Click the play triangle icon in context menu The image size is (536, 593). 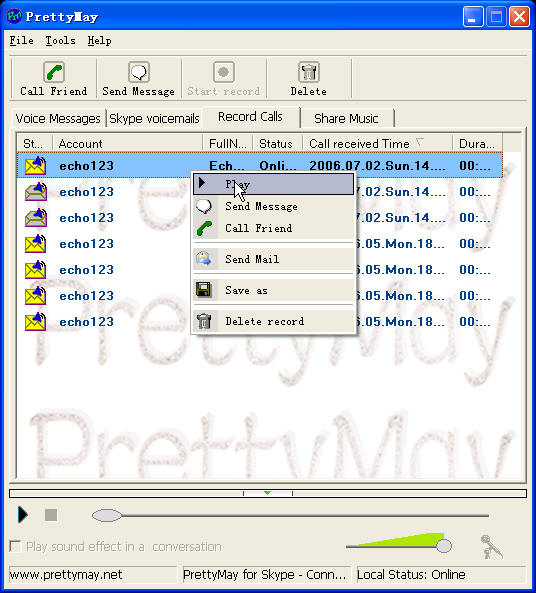(x=202, y=183)
